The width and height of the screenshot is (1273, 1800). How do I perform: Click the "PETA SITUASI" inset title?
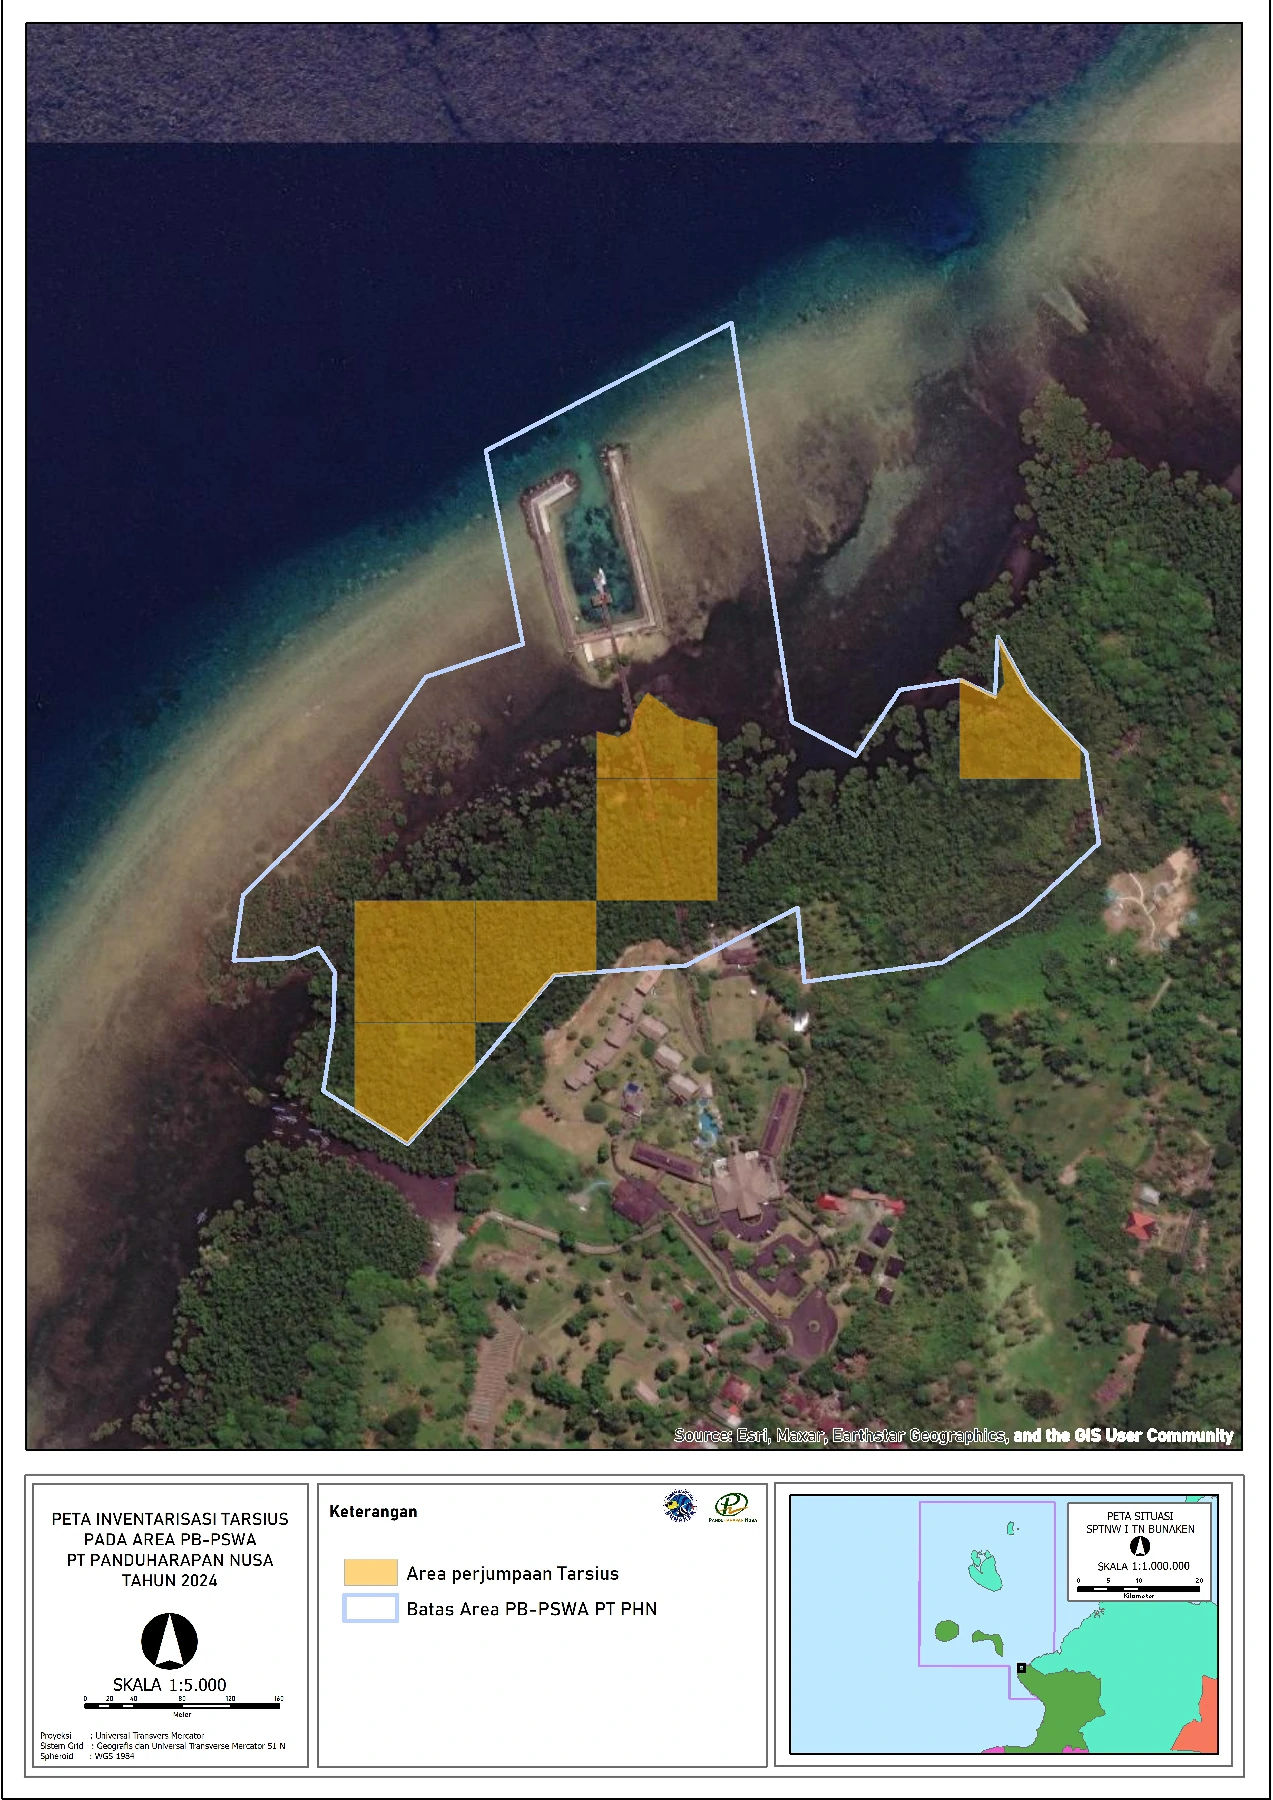click(1140, 1516)
